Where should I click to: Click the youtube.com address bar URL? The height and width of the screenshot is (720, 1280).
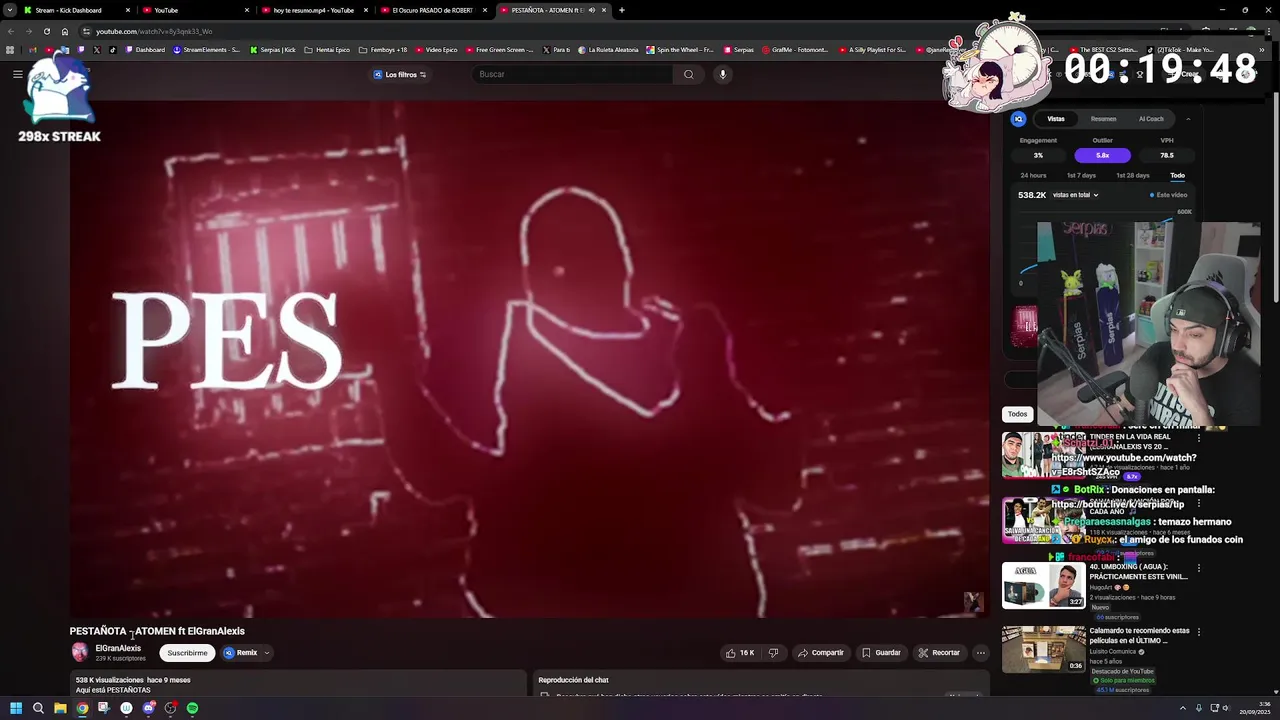154,31
